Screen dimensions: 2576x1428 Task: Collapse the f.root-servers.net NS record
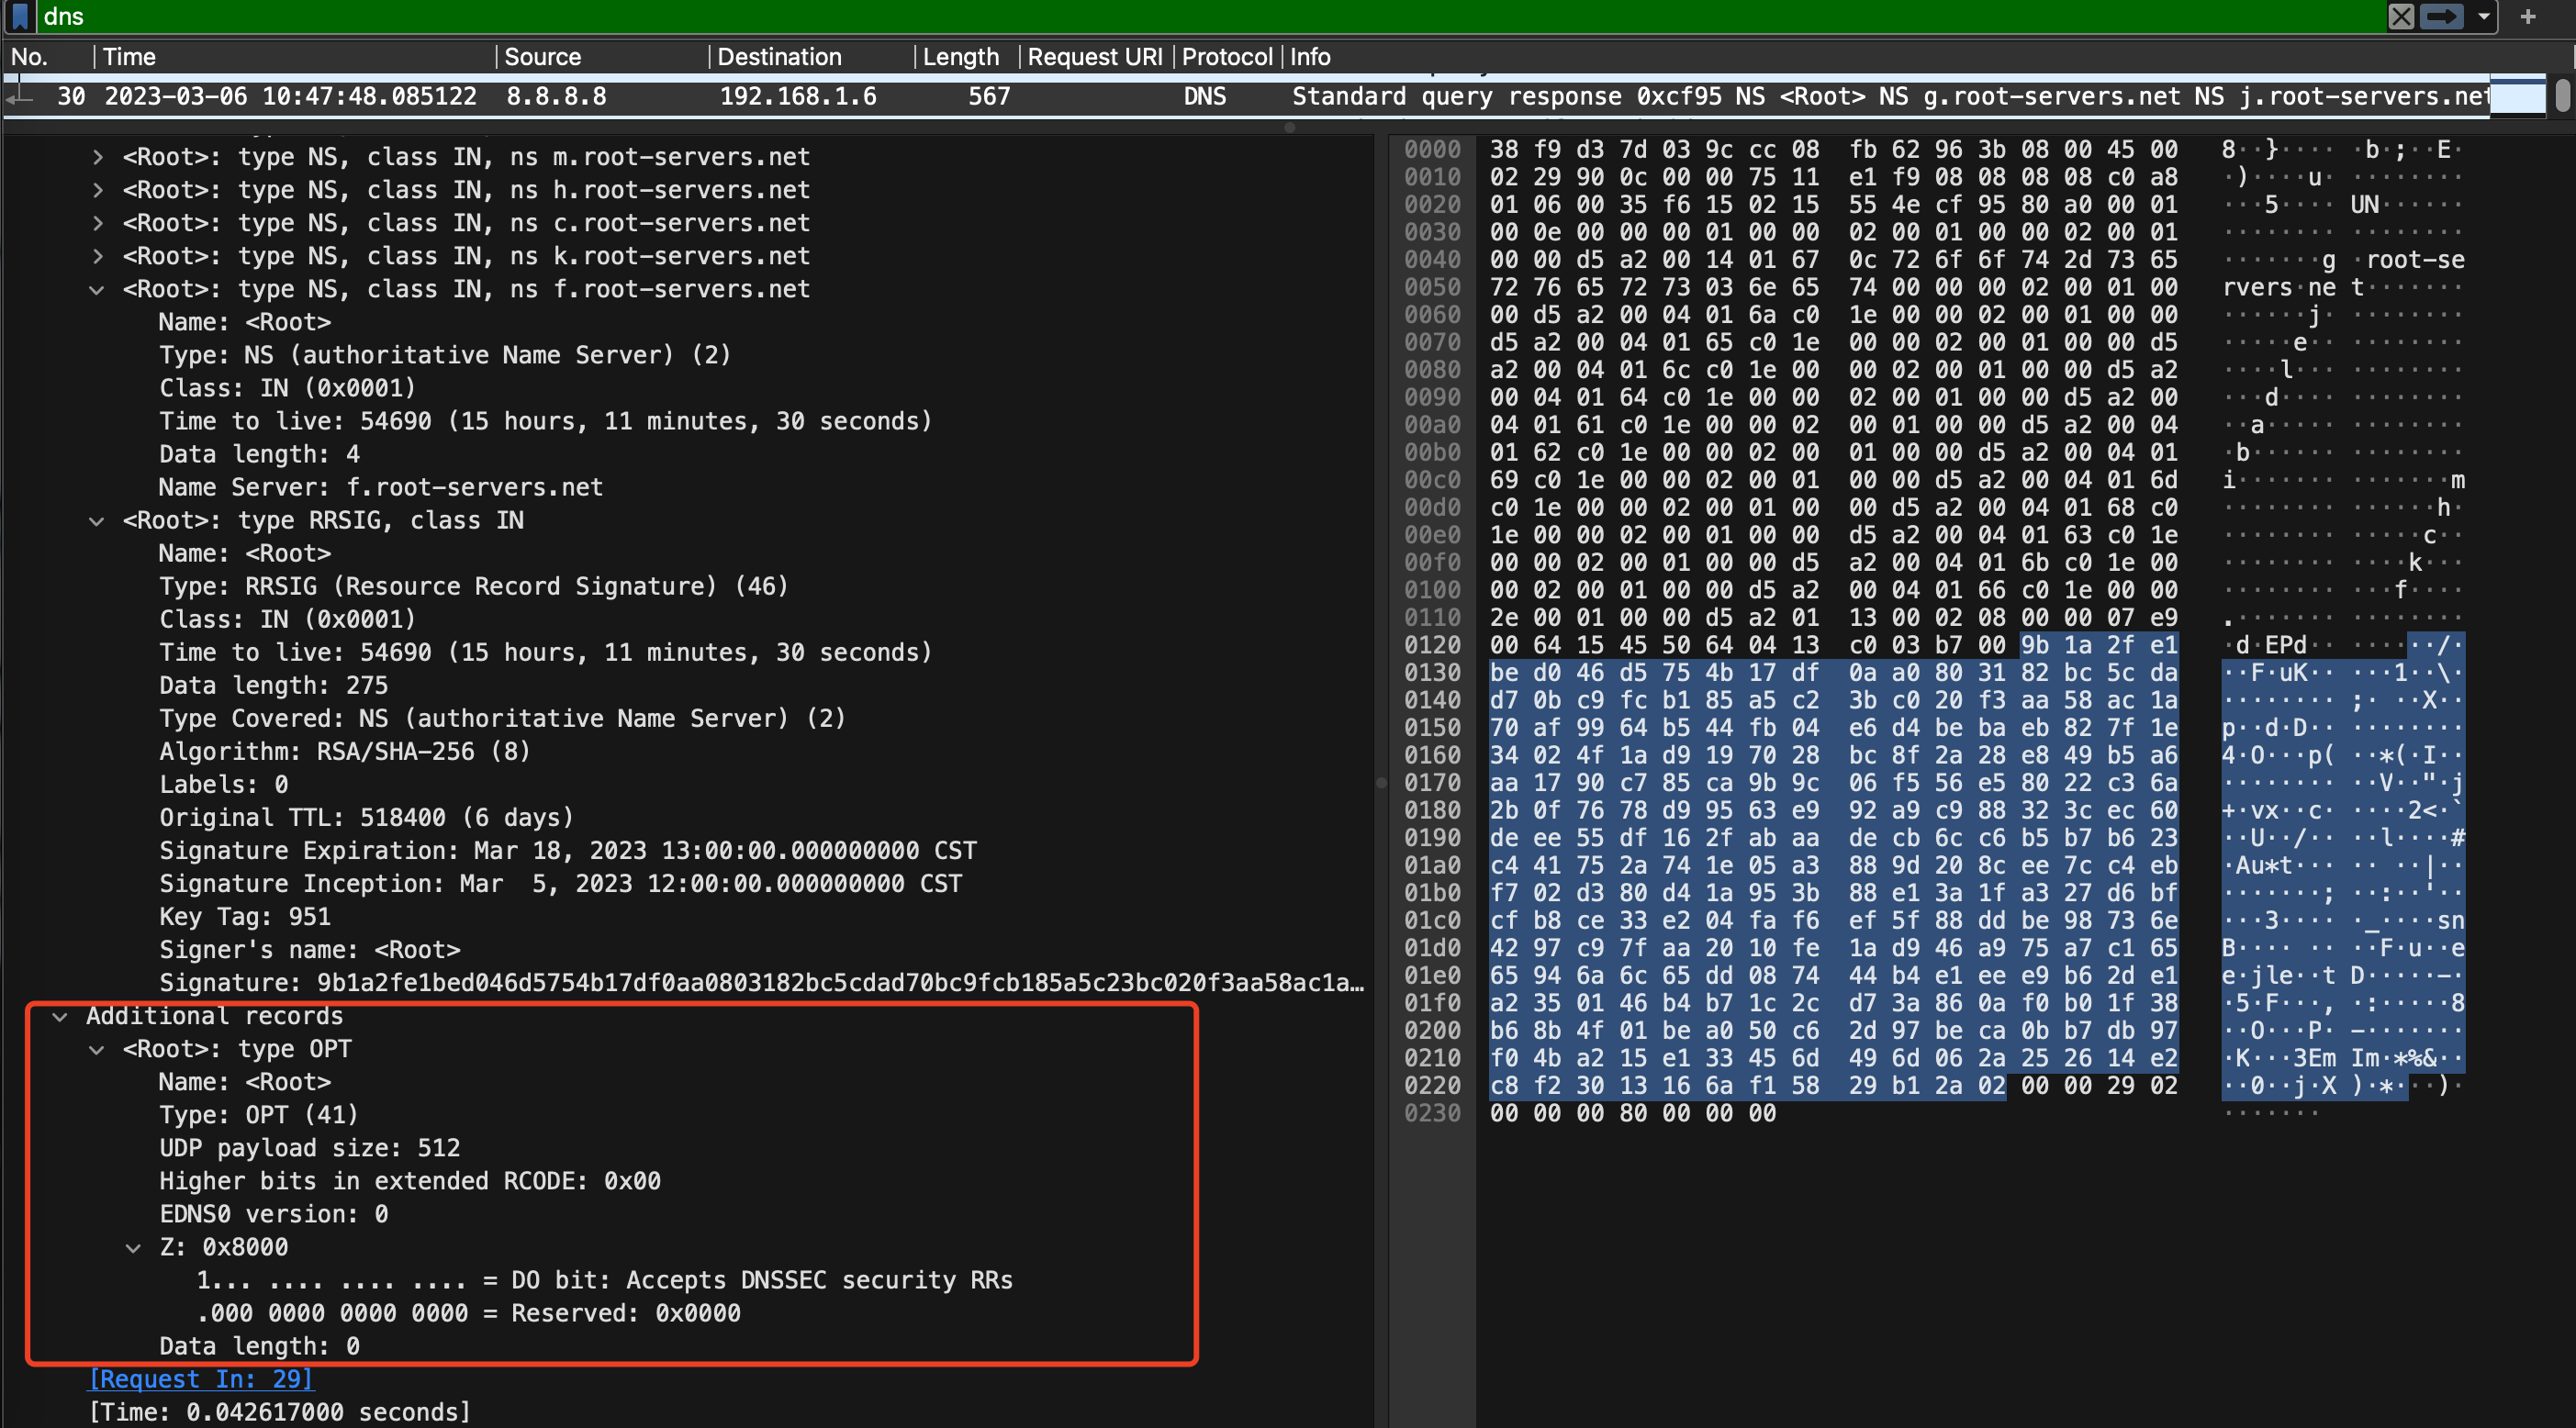click(97, 290)
